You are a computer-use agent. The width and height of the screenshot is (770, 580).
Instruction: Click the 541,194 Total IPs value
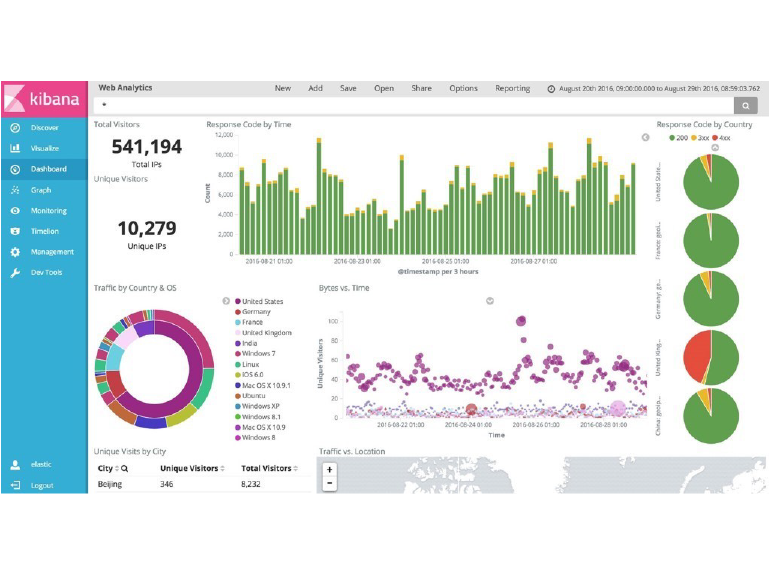146,147
